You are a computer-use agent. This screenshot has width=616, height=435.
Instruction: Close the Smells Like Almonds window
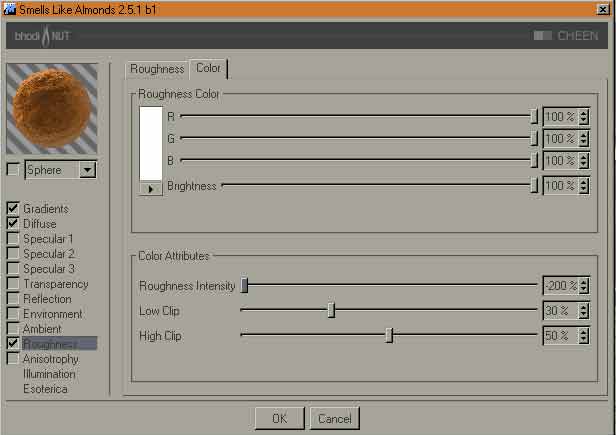pos(603,9)
